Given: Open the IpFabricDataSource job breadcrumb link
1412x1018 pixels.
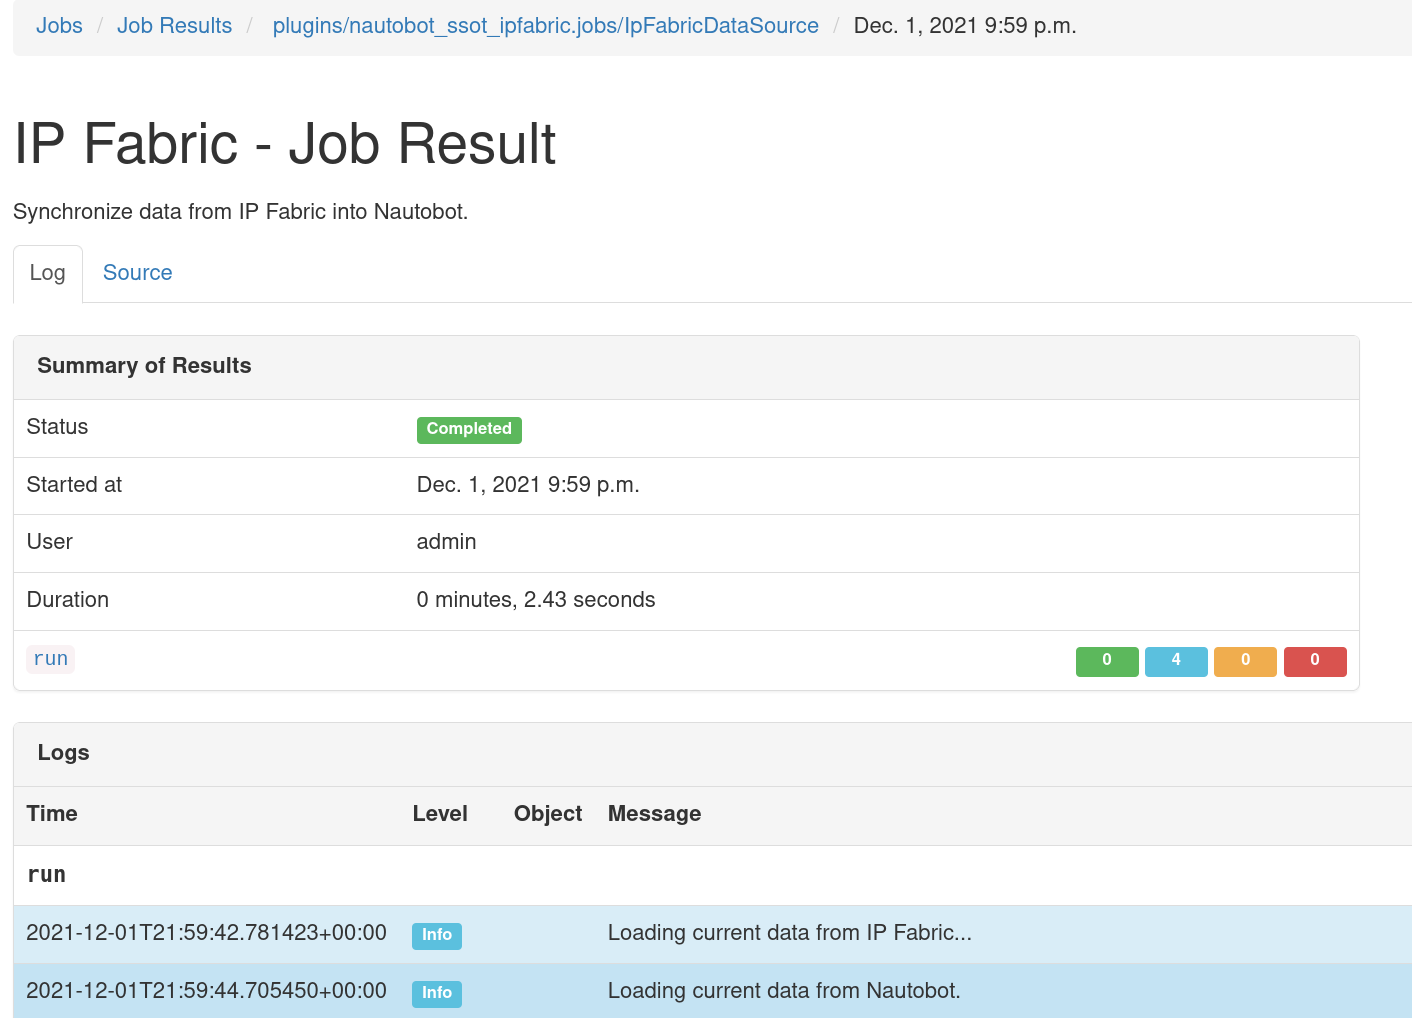Looking at the screenshot, I should [545, 26].
